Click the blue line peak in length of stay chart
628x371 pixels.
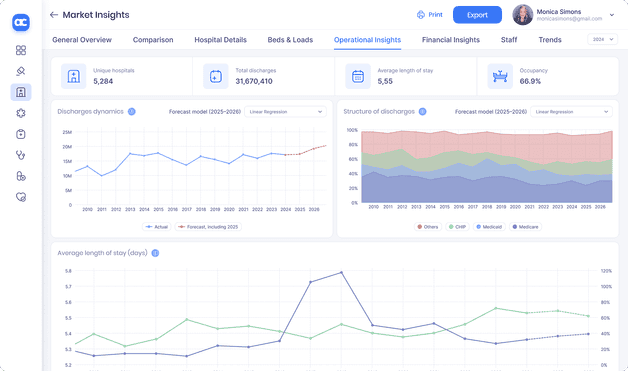341,272
